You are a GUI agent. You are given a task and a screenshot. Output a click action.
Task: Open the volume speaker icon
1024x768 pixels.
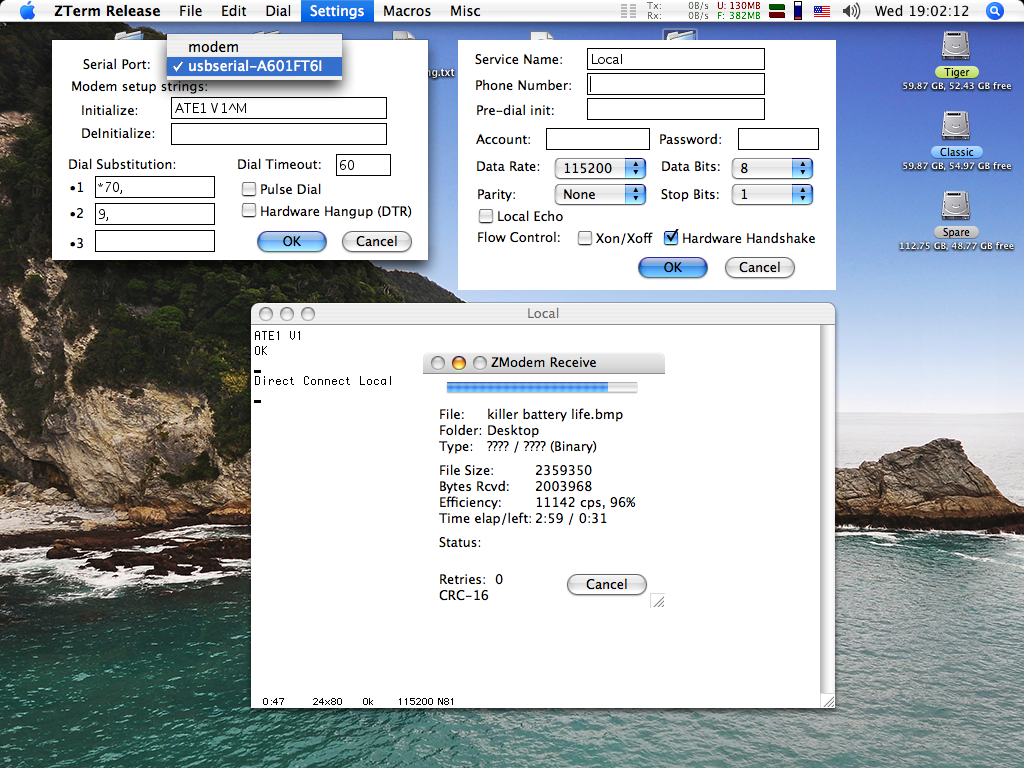(x=851, y=11)
